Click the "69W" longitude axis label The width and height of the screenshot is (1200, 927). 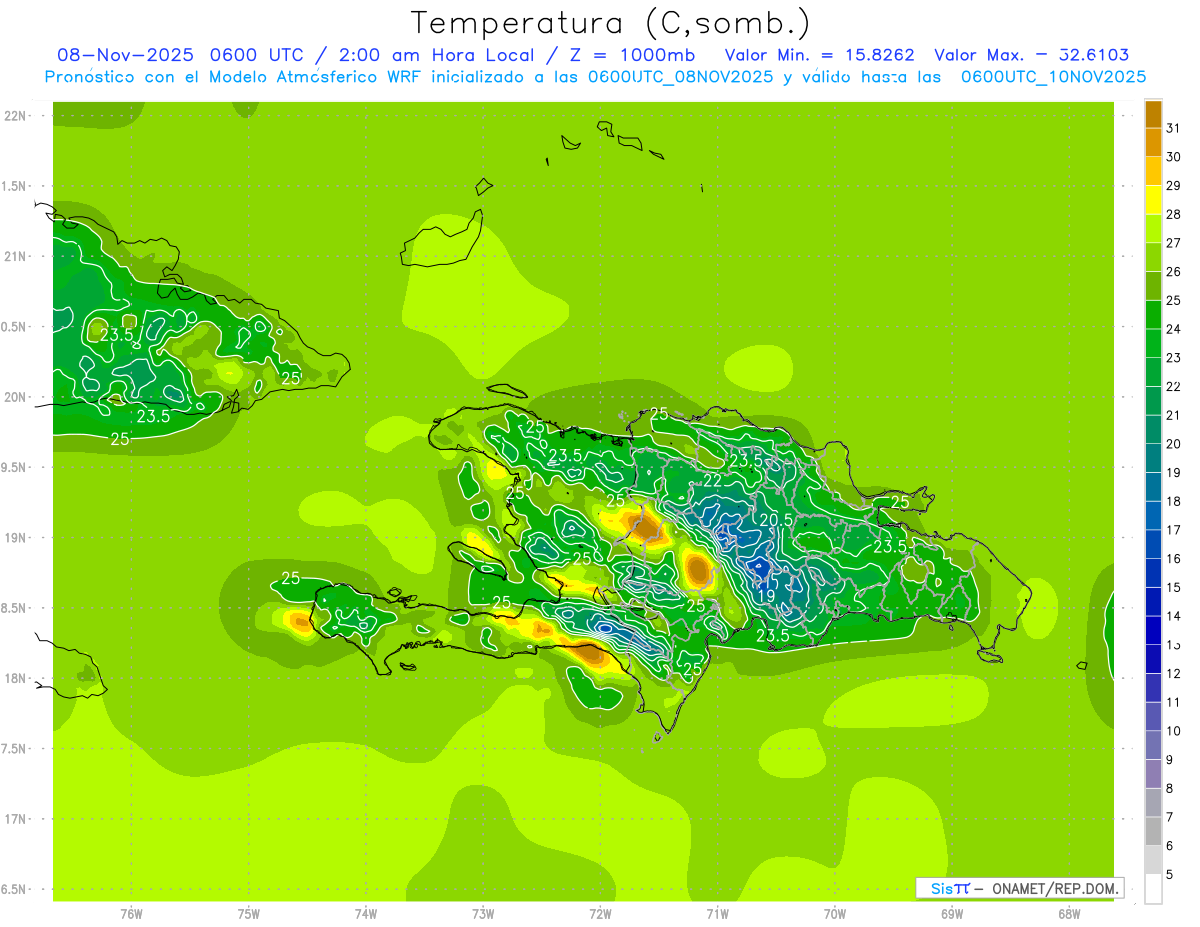click(x=952, y=913)
